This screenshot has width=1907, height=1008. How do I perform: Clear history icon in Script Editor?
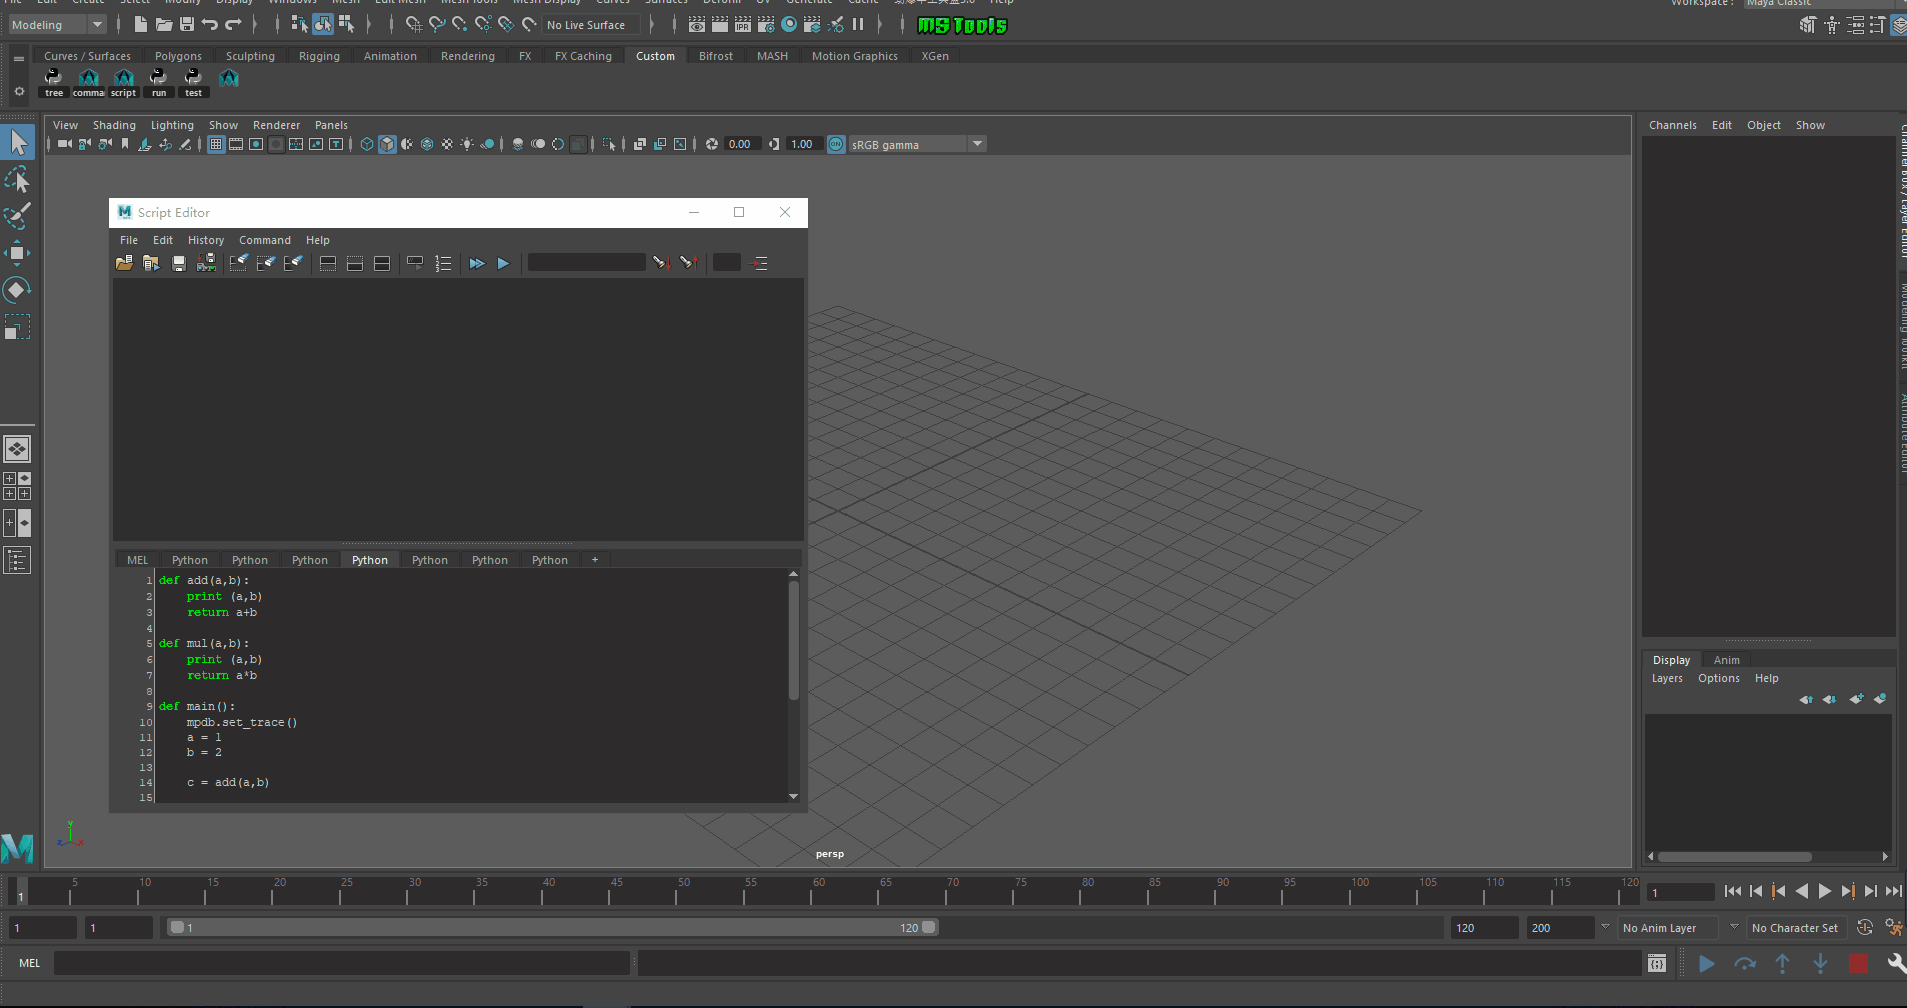pos(239,263)
